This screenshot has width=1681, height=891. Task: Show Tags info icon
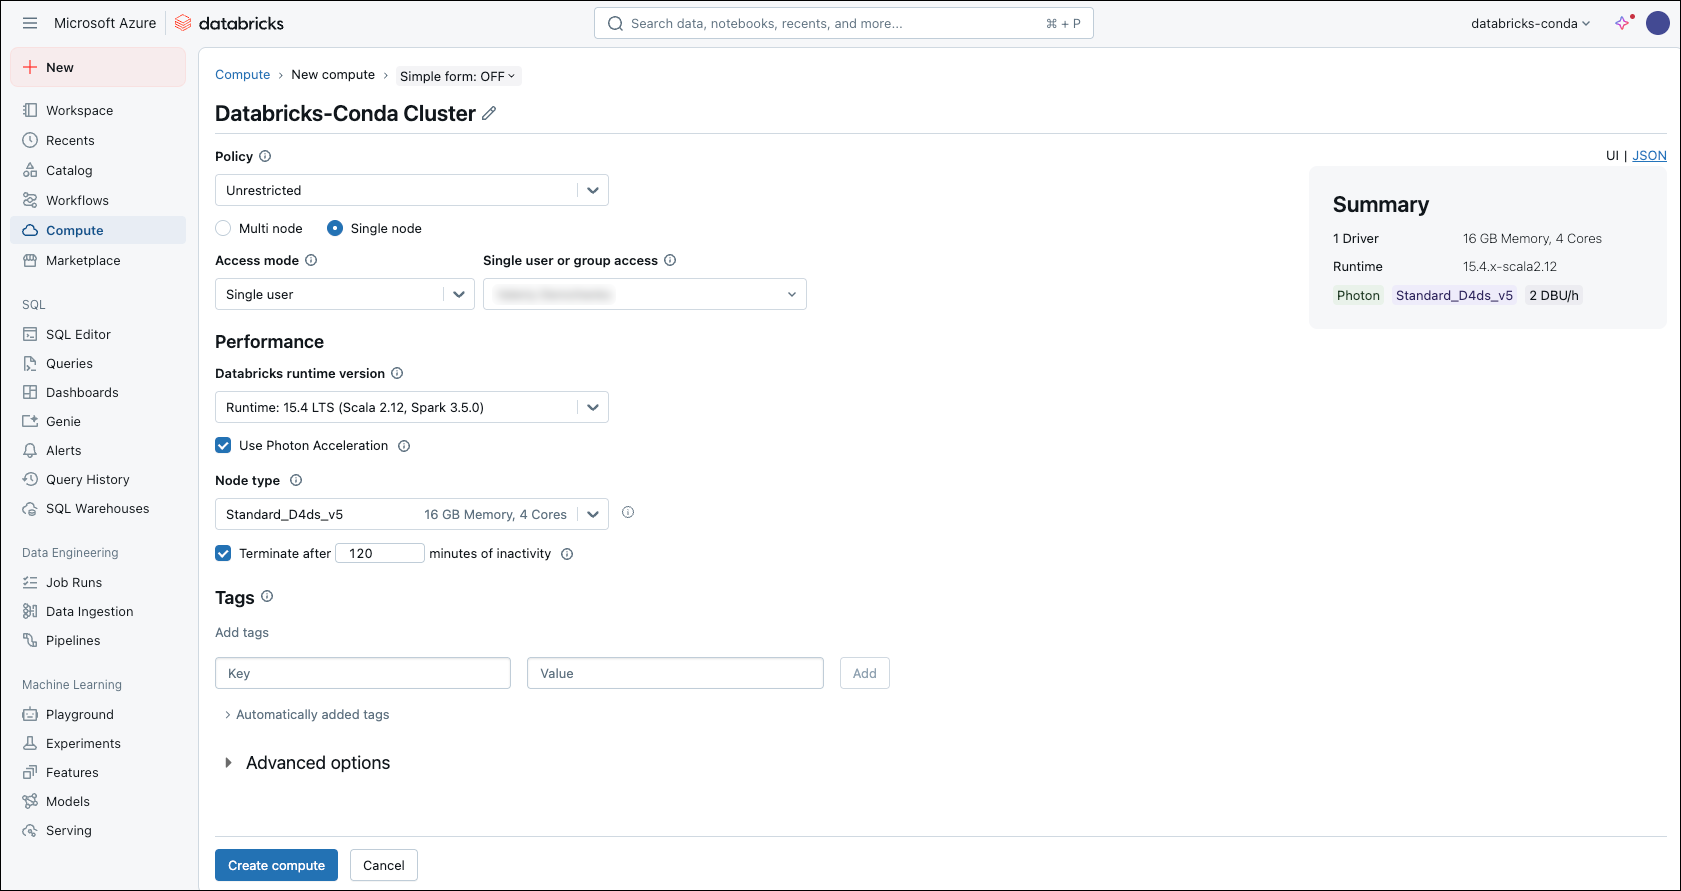point(267,596)
